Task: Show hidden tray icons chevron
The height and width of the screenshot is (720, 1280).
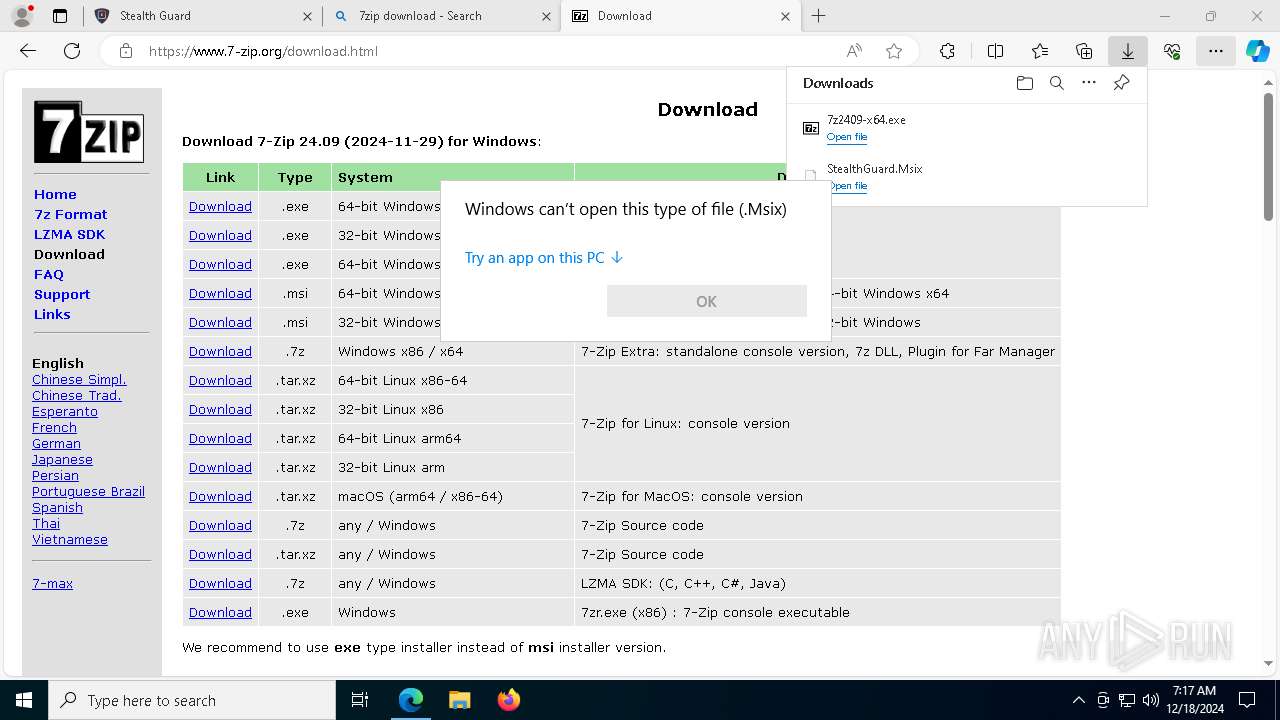Action: click(1078, 700)
